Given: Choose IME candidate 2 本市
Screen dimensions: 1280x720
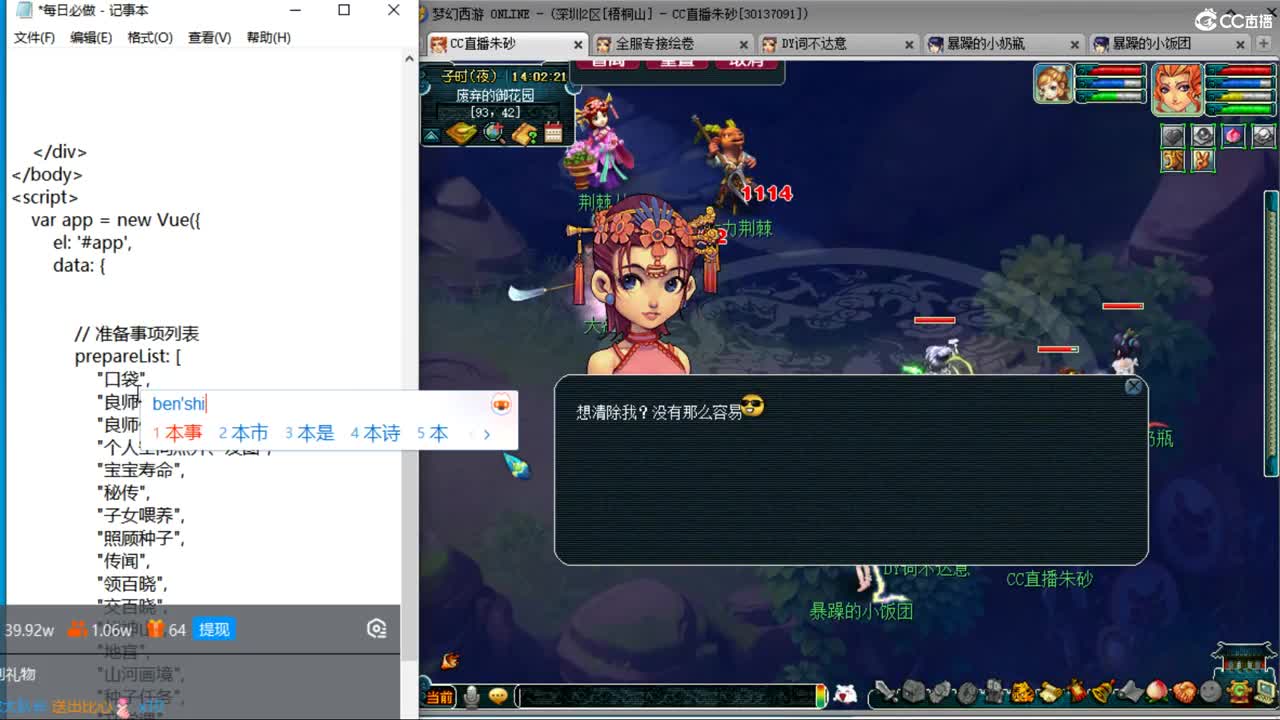Looking at the screenshot, I should pos(244,433).
